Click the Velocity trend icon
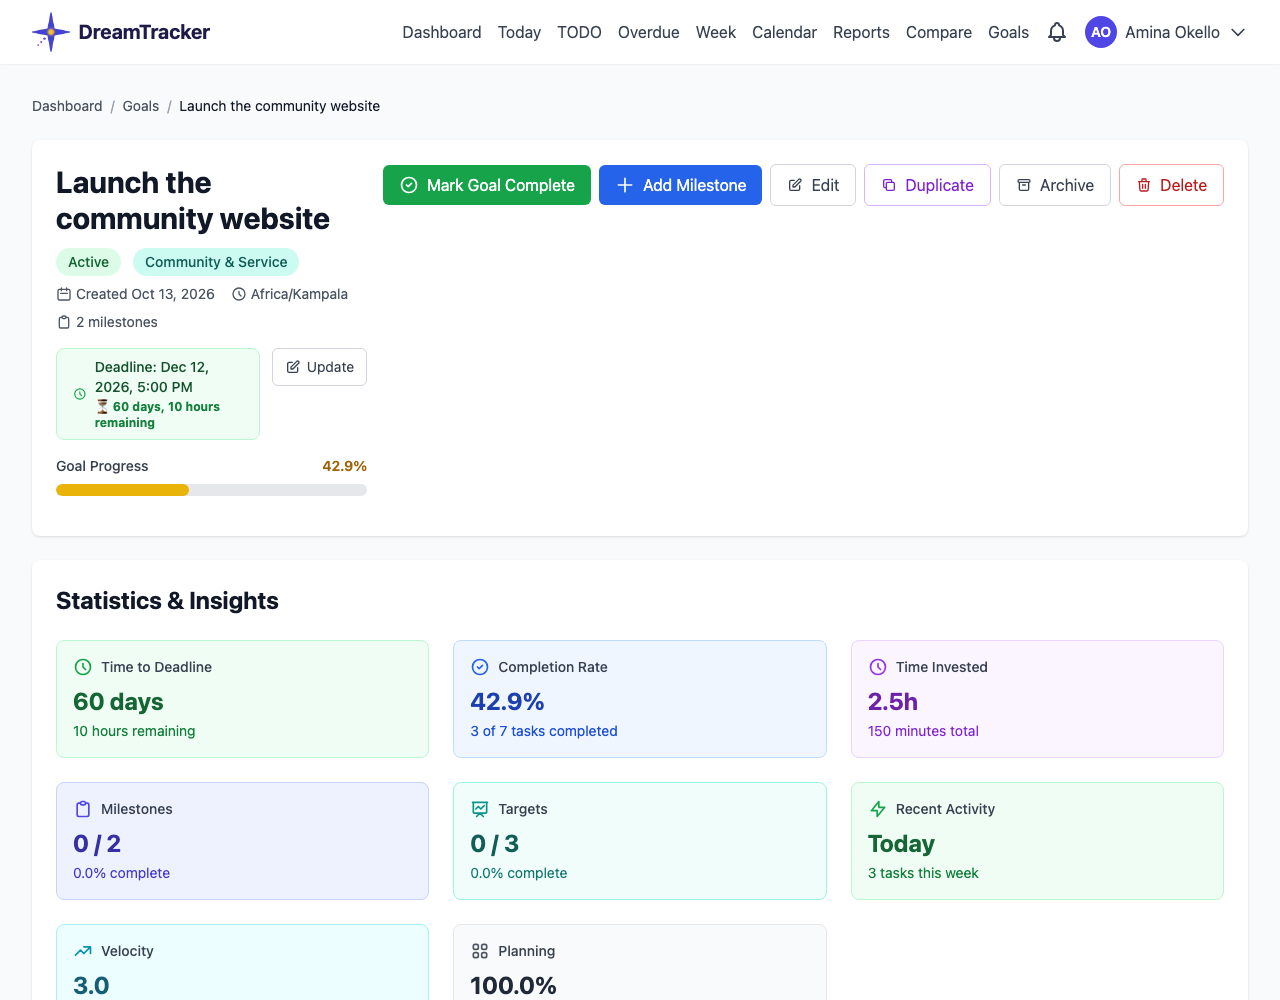This screenshot has width=1280, height=1000. click(x=83, y=951)
